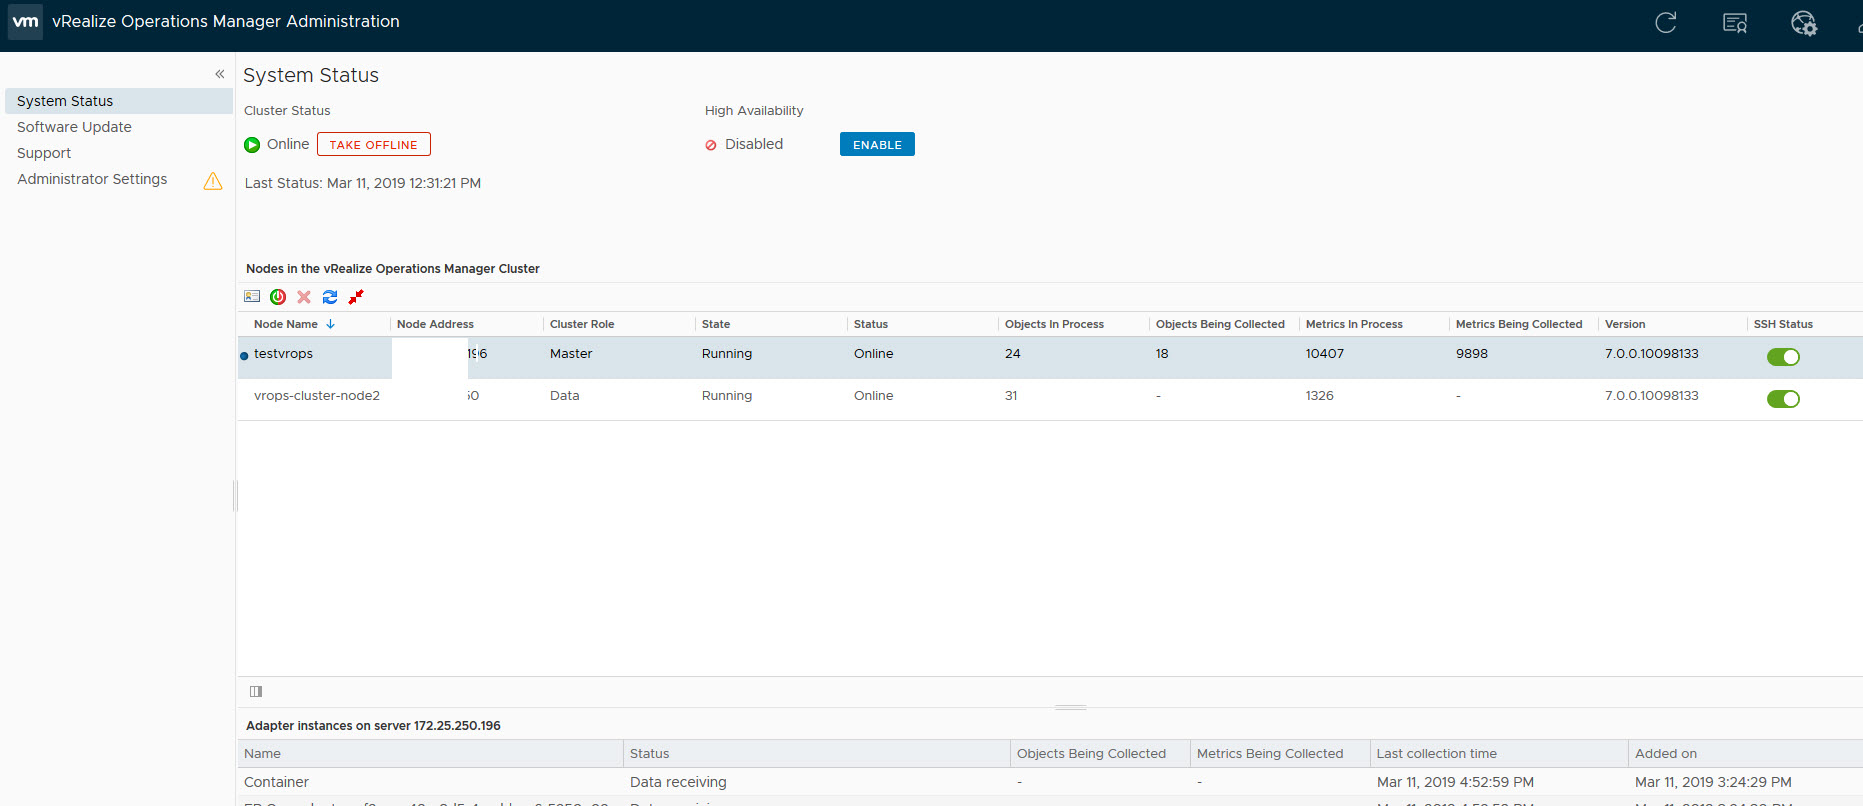Image resolution: width=1863 pixels, height=806 pixels.
Task: Open the globe-with-gear settings icon in header
Action: click(x=1803, y=23)
